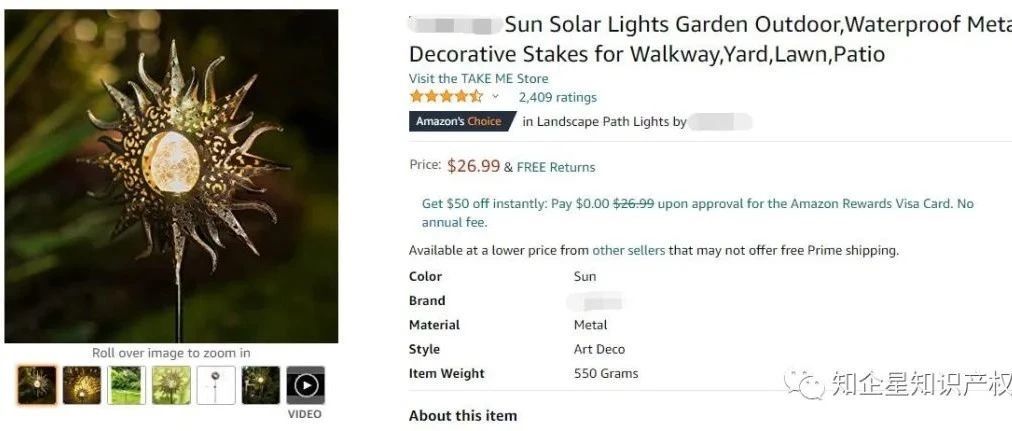Open the FREE Returns link

pos(556,167)
